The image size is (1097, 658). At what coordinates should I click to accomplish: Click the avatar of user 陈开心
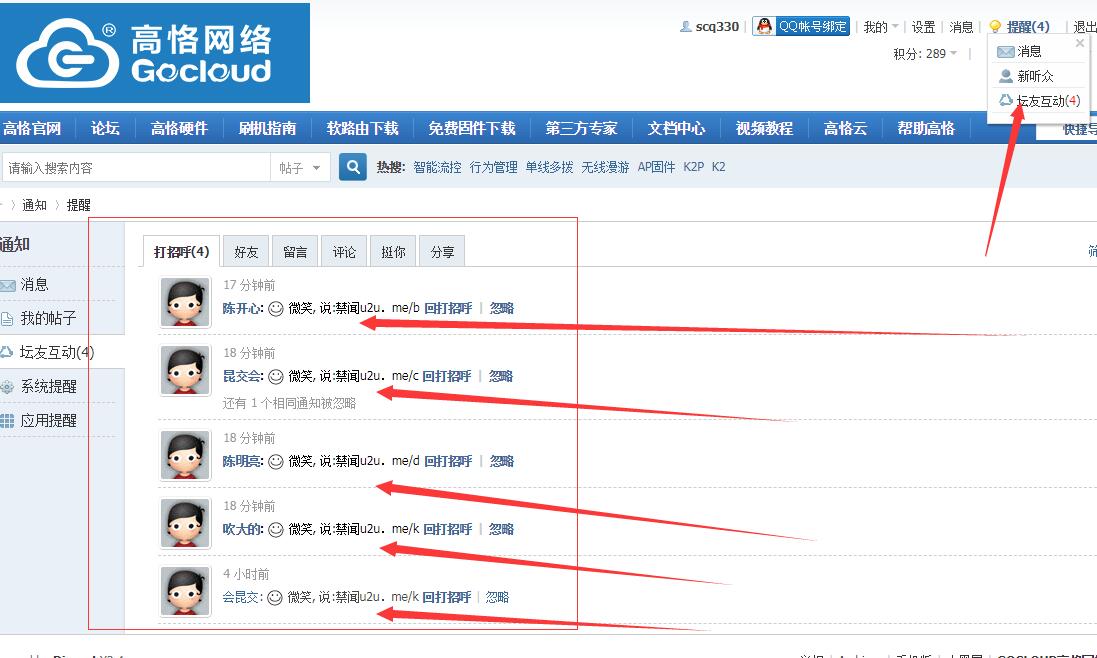[186, 302]
